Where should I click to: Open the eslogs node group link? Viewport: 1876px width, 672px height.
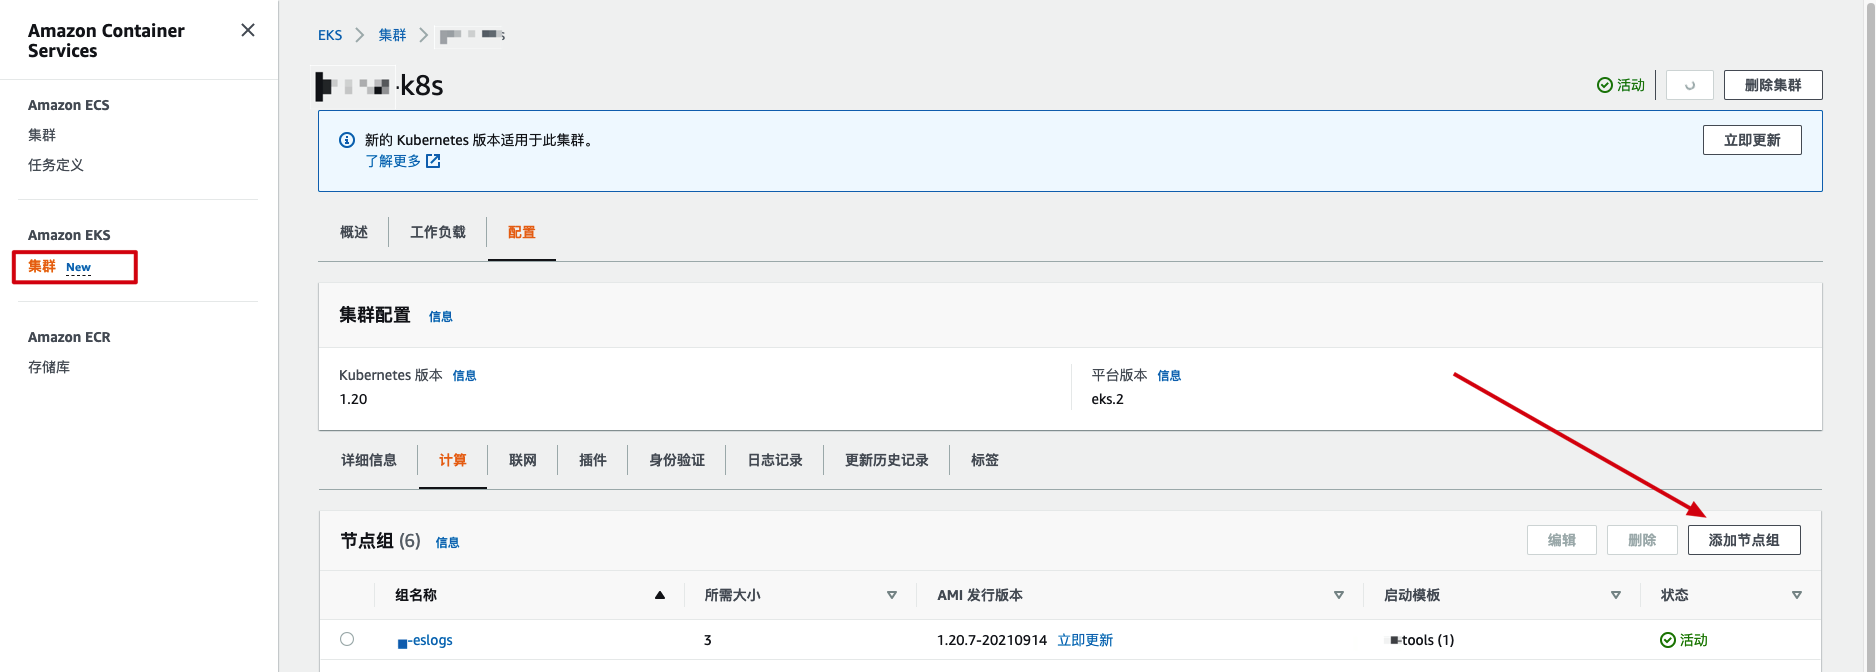coord(425,640)
